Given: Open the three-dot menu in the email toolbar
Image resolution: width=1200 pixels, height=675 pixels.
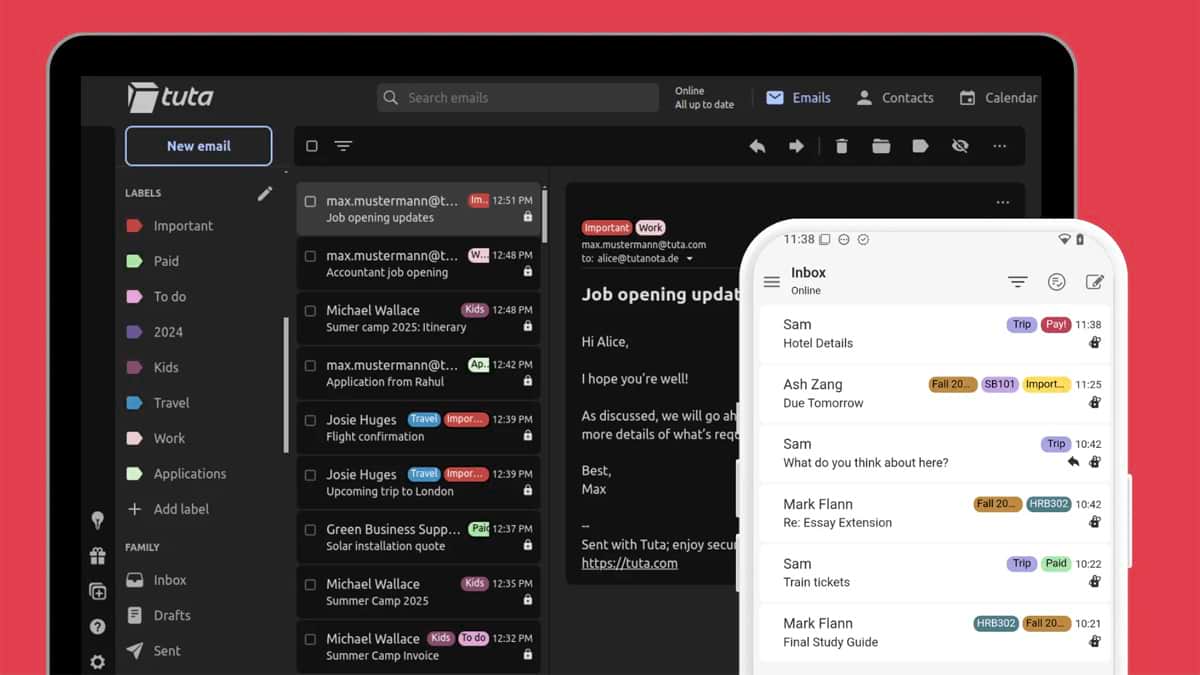Looking at the screenshot, I should (999, 146).
